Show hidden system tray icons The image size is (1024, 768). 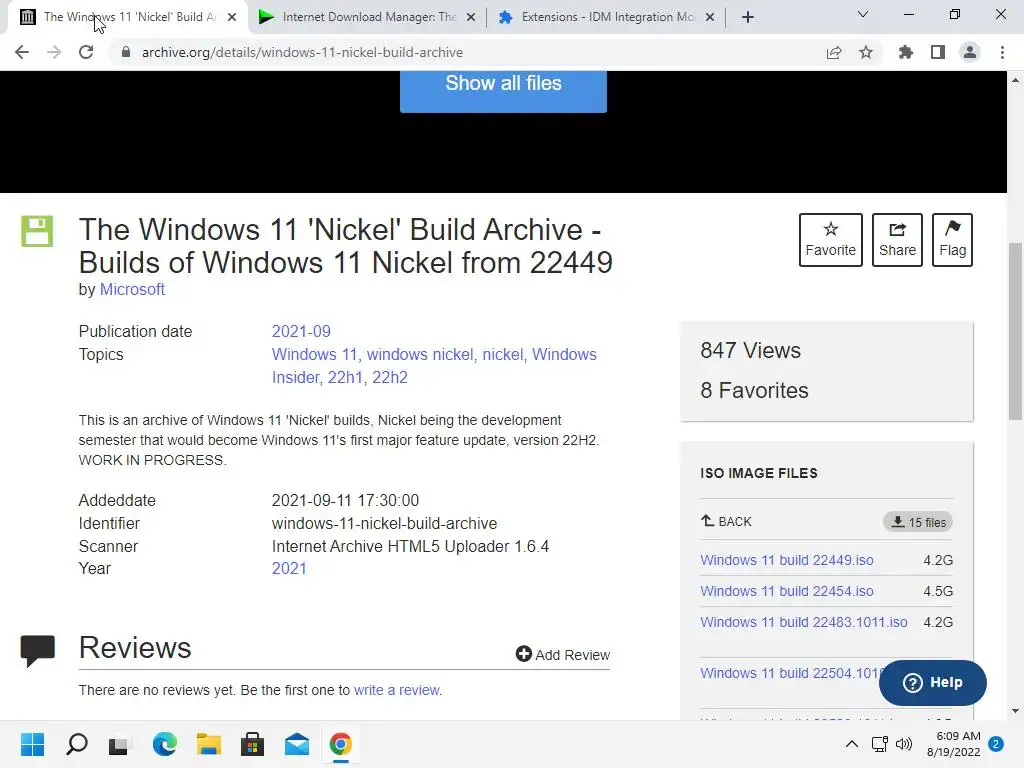pyautogui.click(x=852, y=744)
